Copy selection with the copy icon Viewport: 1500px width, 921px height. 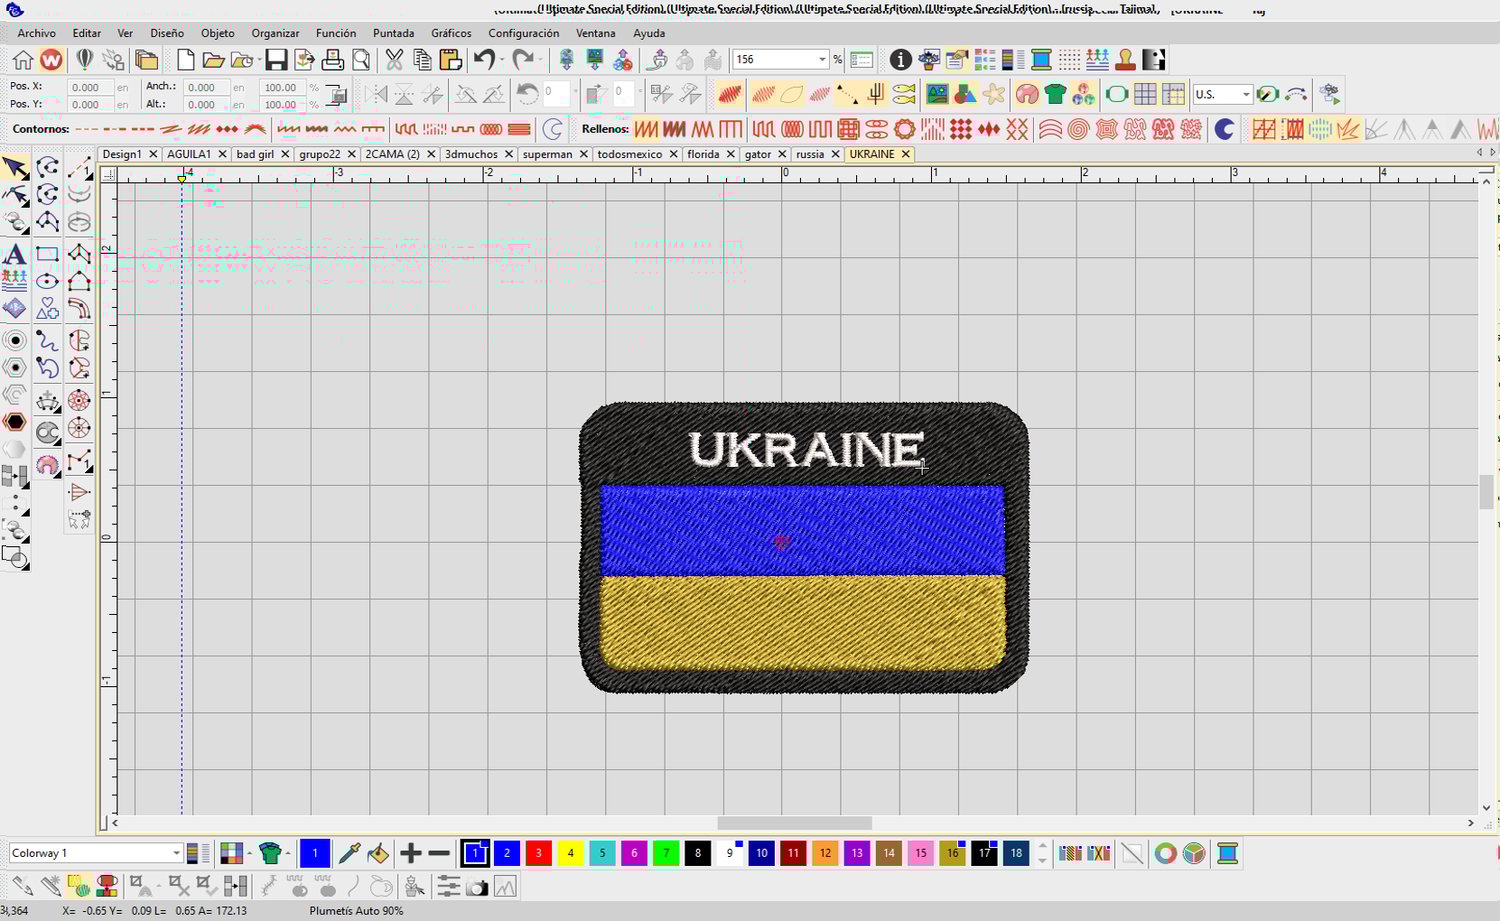pyautogui.click(x=422, y=60)
